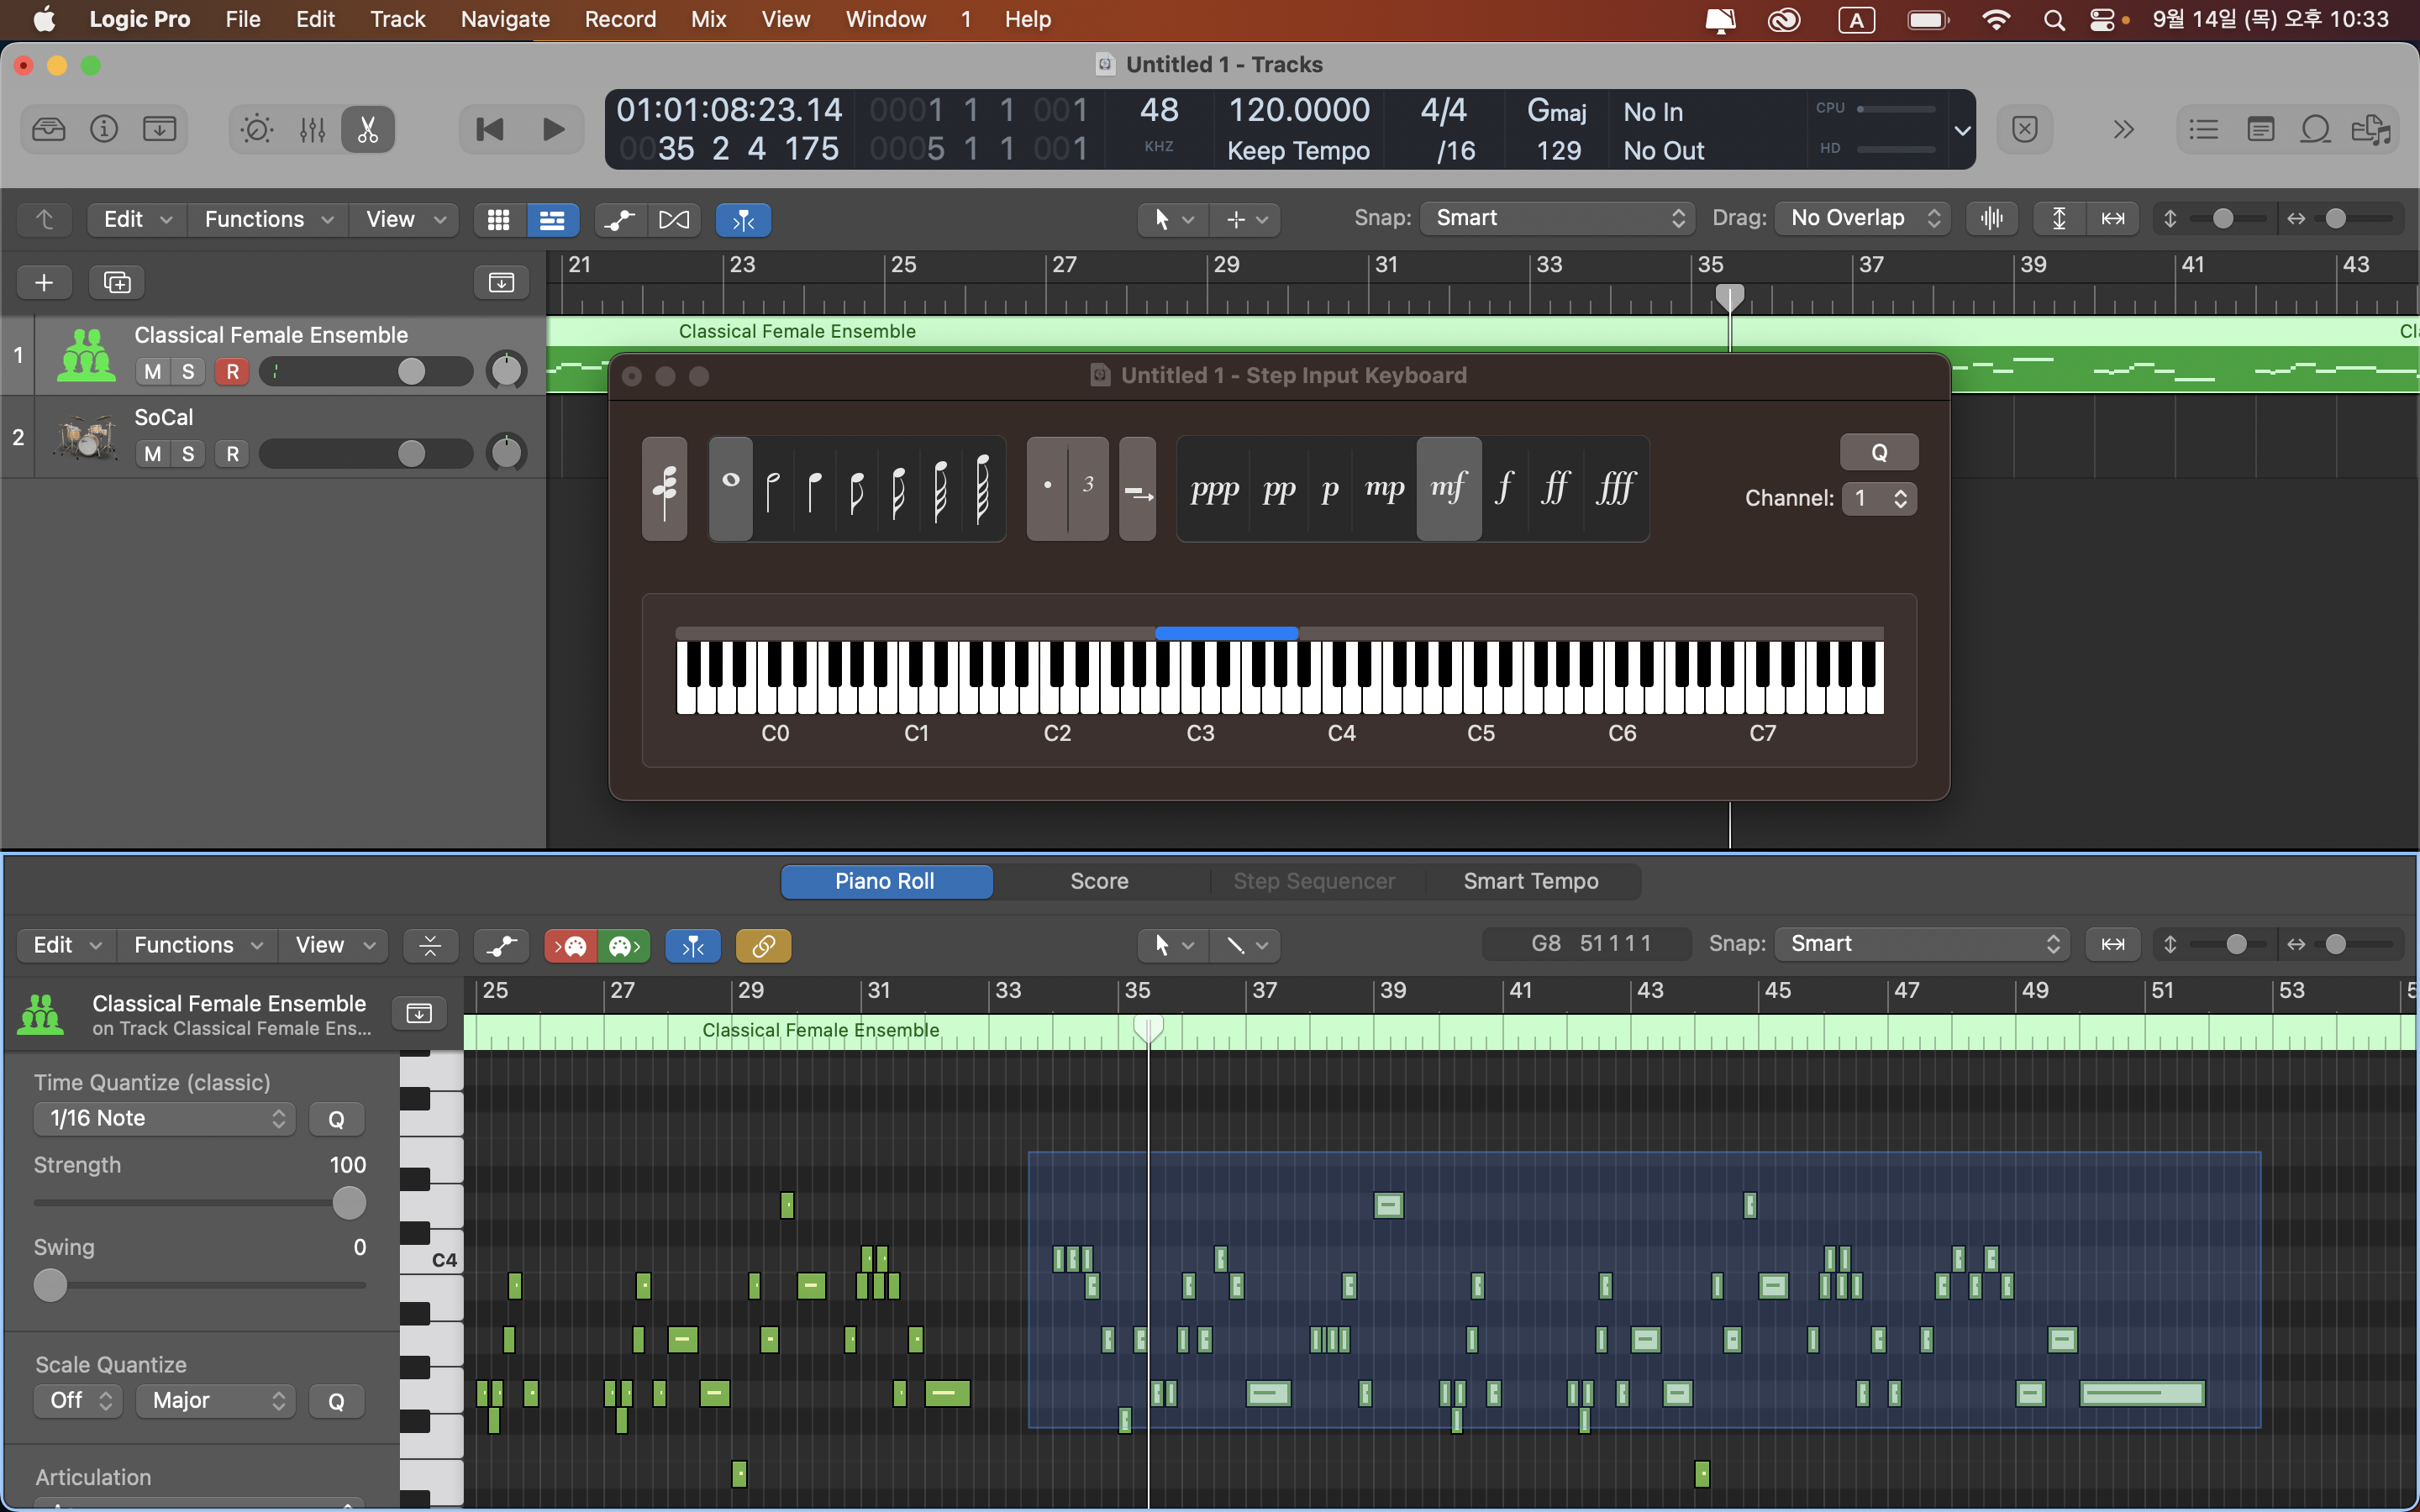Mute the SoCal track
The height and width of the screenshot is (1512, 2420).
pyautogui.click(x=152, y=454)
